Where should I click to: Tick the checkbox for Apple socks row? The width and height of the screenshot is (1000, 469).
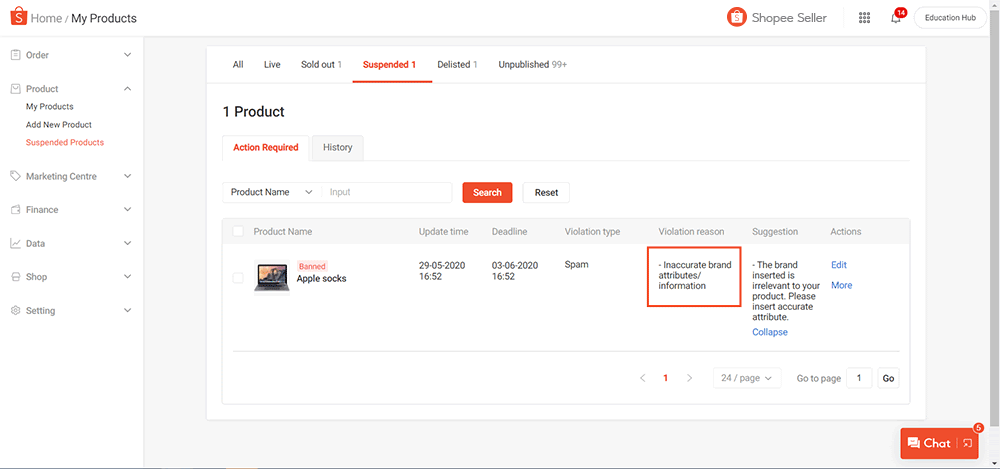click(238, 278)
